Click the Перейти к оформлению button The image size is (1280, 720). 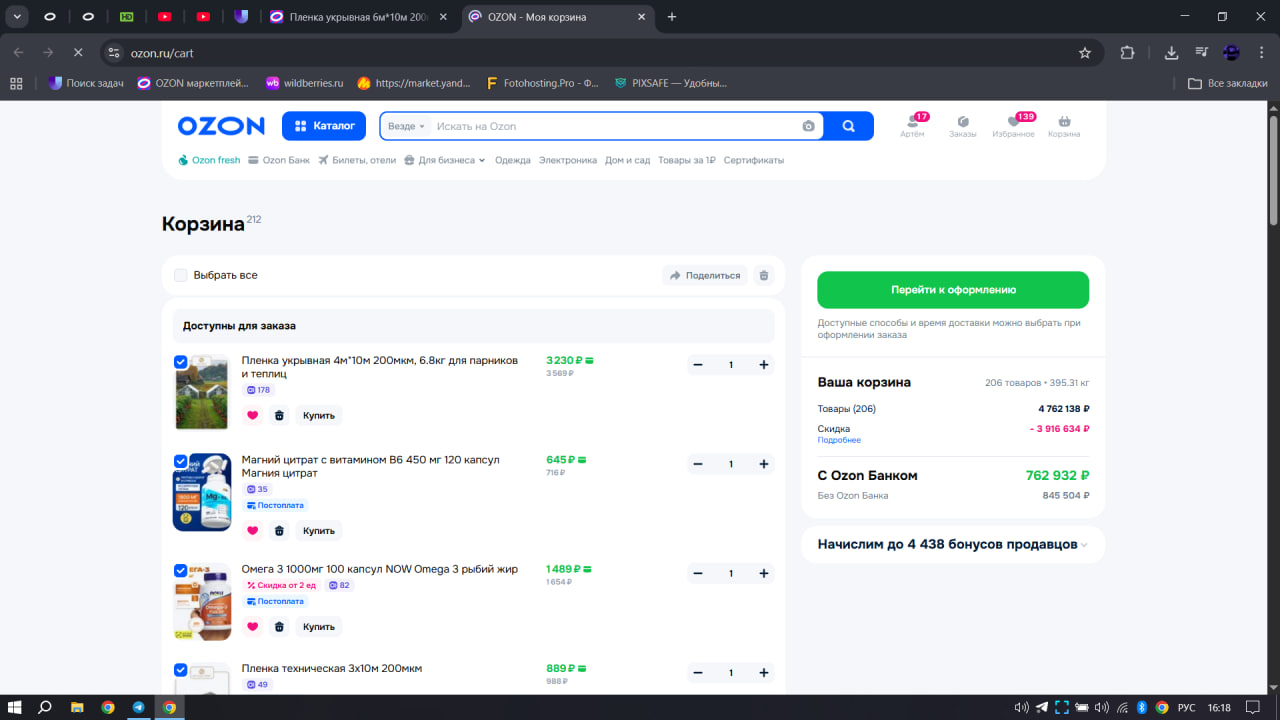(953, 290)
